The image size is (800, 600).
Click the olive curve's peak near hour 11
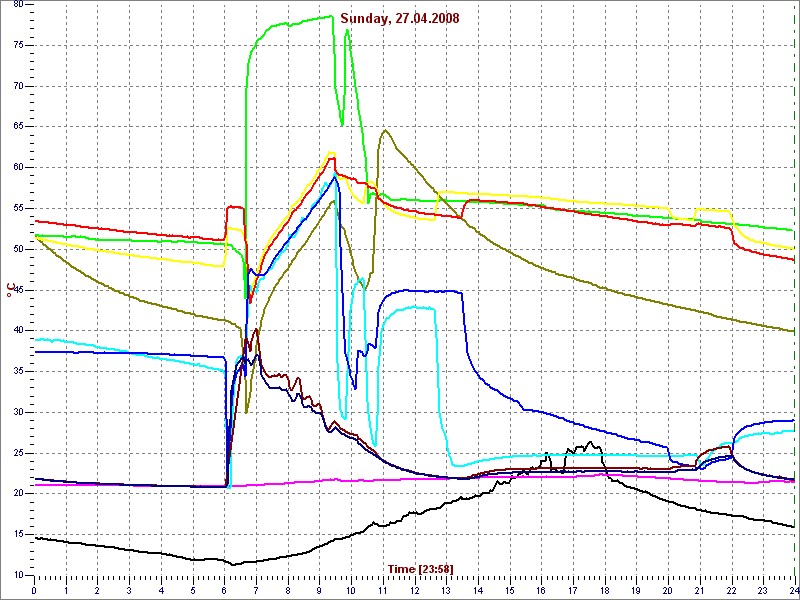[x=385, y=131]
